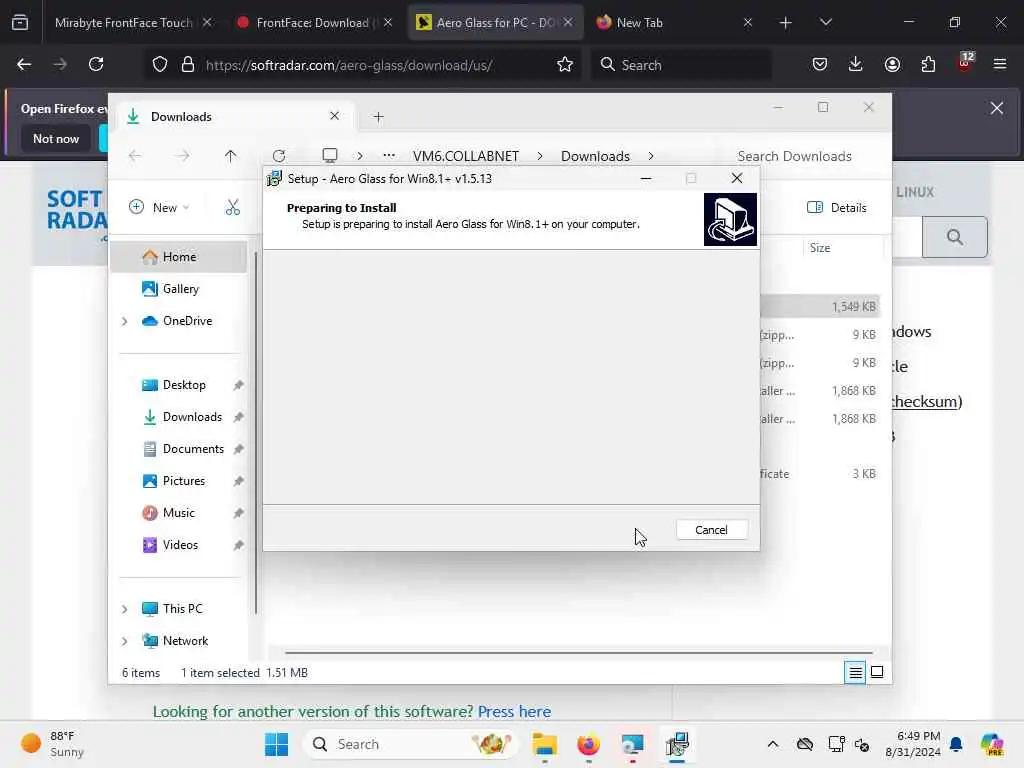Select Aero Glass for PC tab
This screenshot has height=768, width=1024.
click(x=494, y=22)
